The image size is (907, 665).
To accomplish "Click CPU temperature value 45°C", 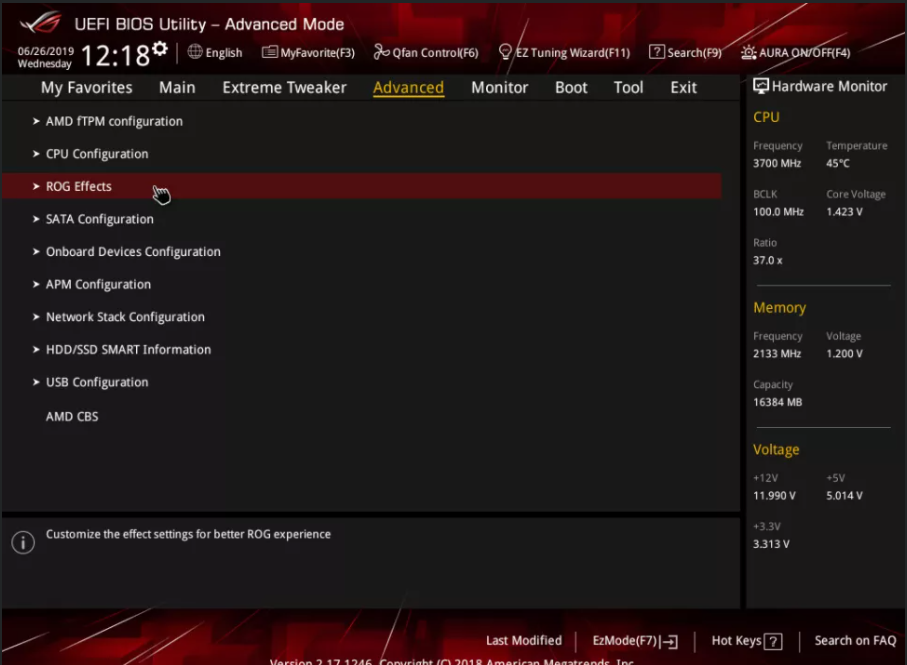I will pos(838,164).
